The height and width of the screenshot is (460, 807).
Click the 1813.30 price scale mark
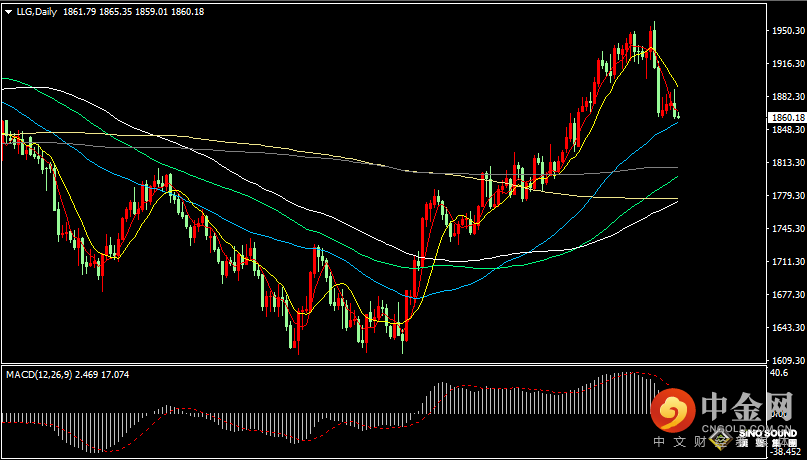[786, 163]
